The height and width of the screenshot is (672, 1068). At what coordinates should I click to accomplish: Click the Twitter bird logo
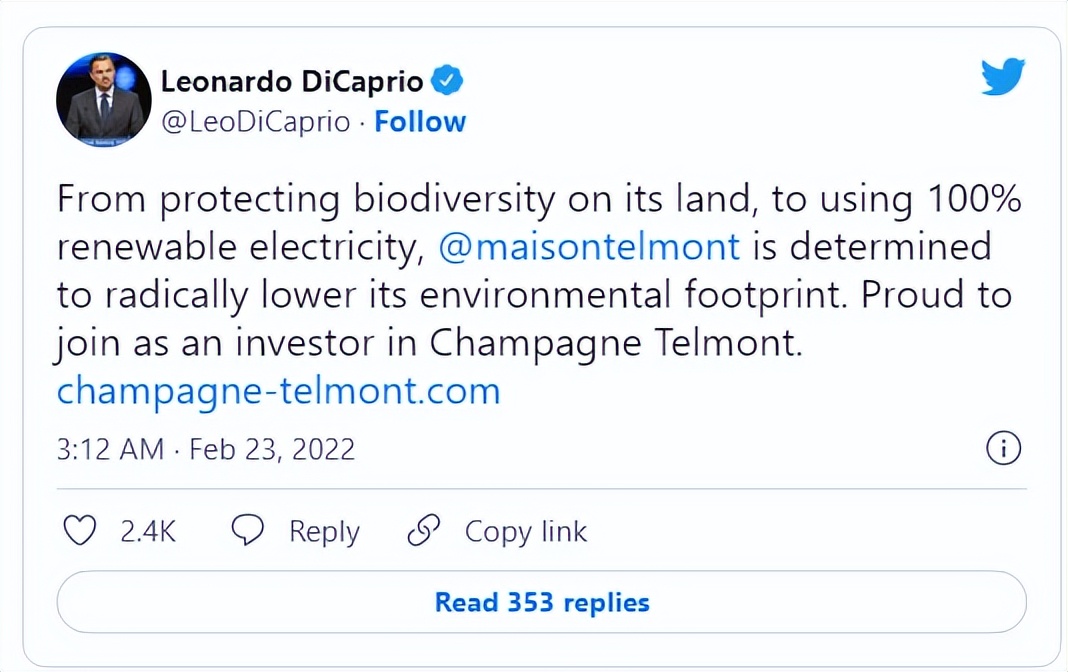[x=1002, y=77]
